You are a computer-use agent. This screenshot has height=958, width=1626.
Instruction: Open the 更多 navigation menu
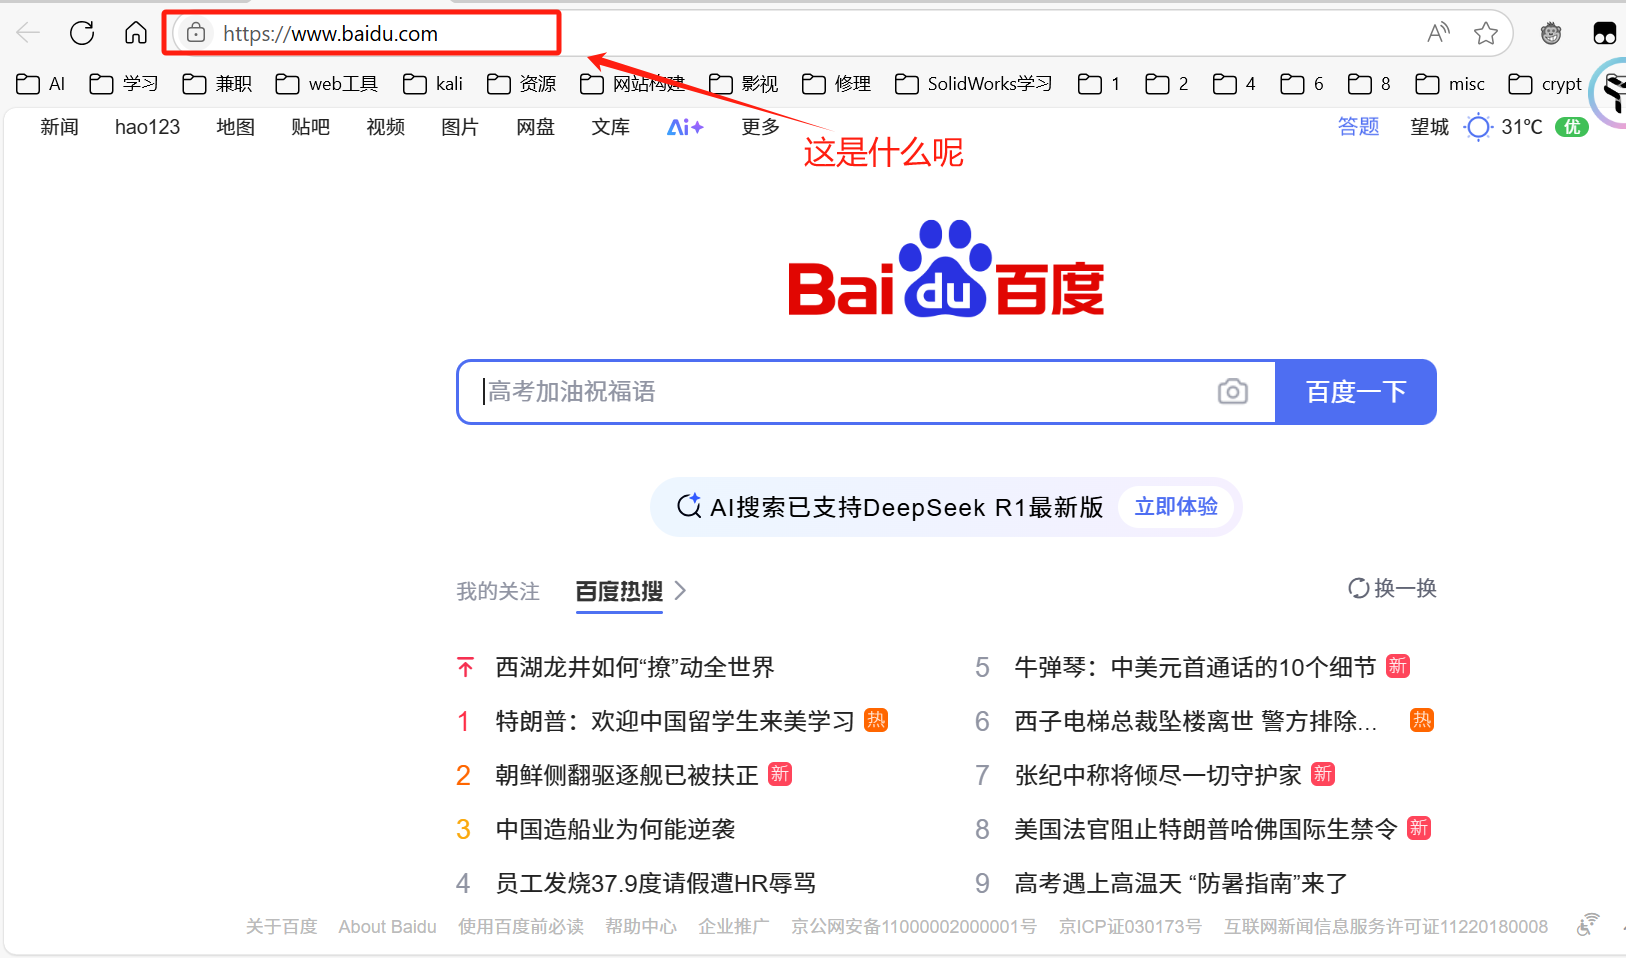coord(760,127)
